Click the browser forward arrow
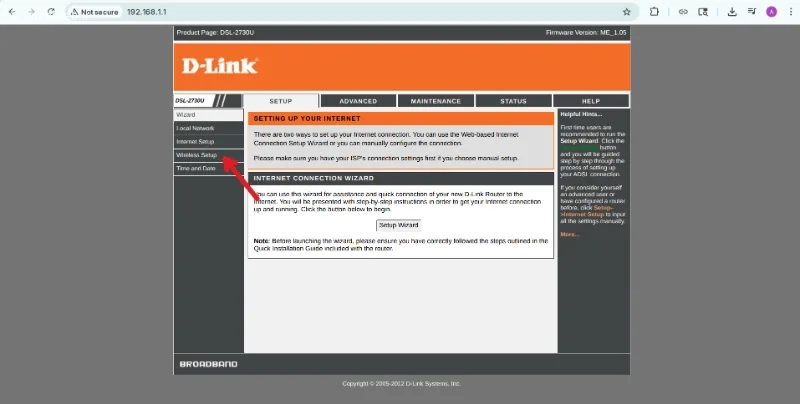 click(x=32, y=12)
